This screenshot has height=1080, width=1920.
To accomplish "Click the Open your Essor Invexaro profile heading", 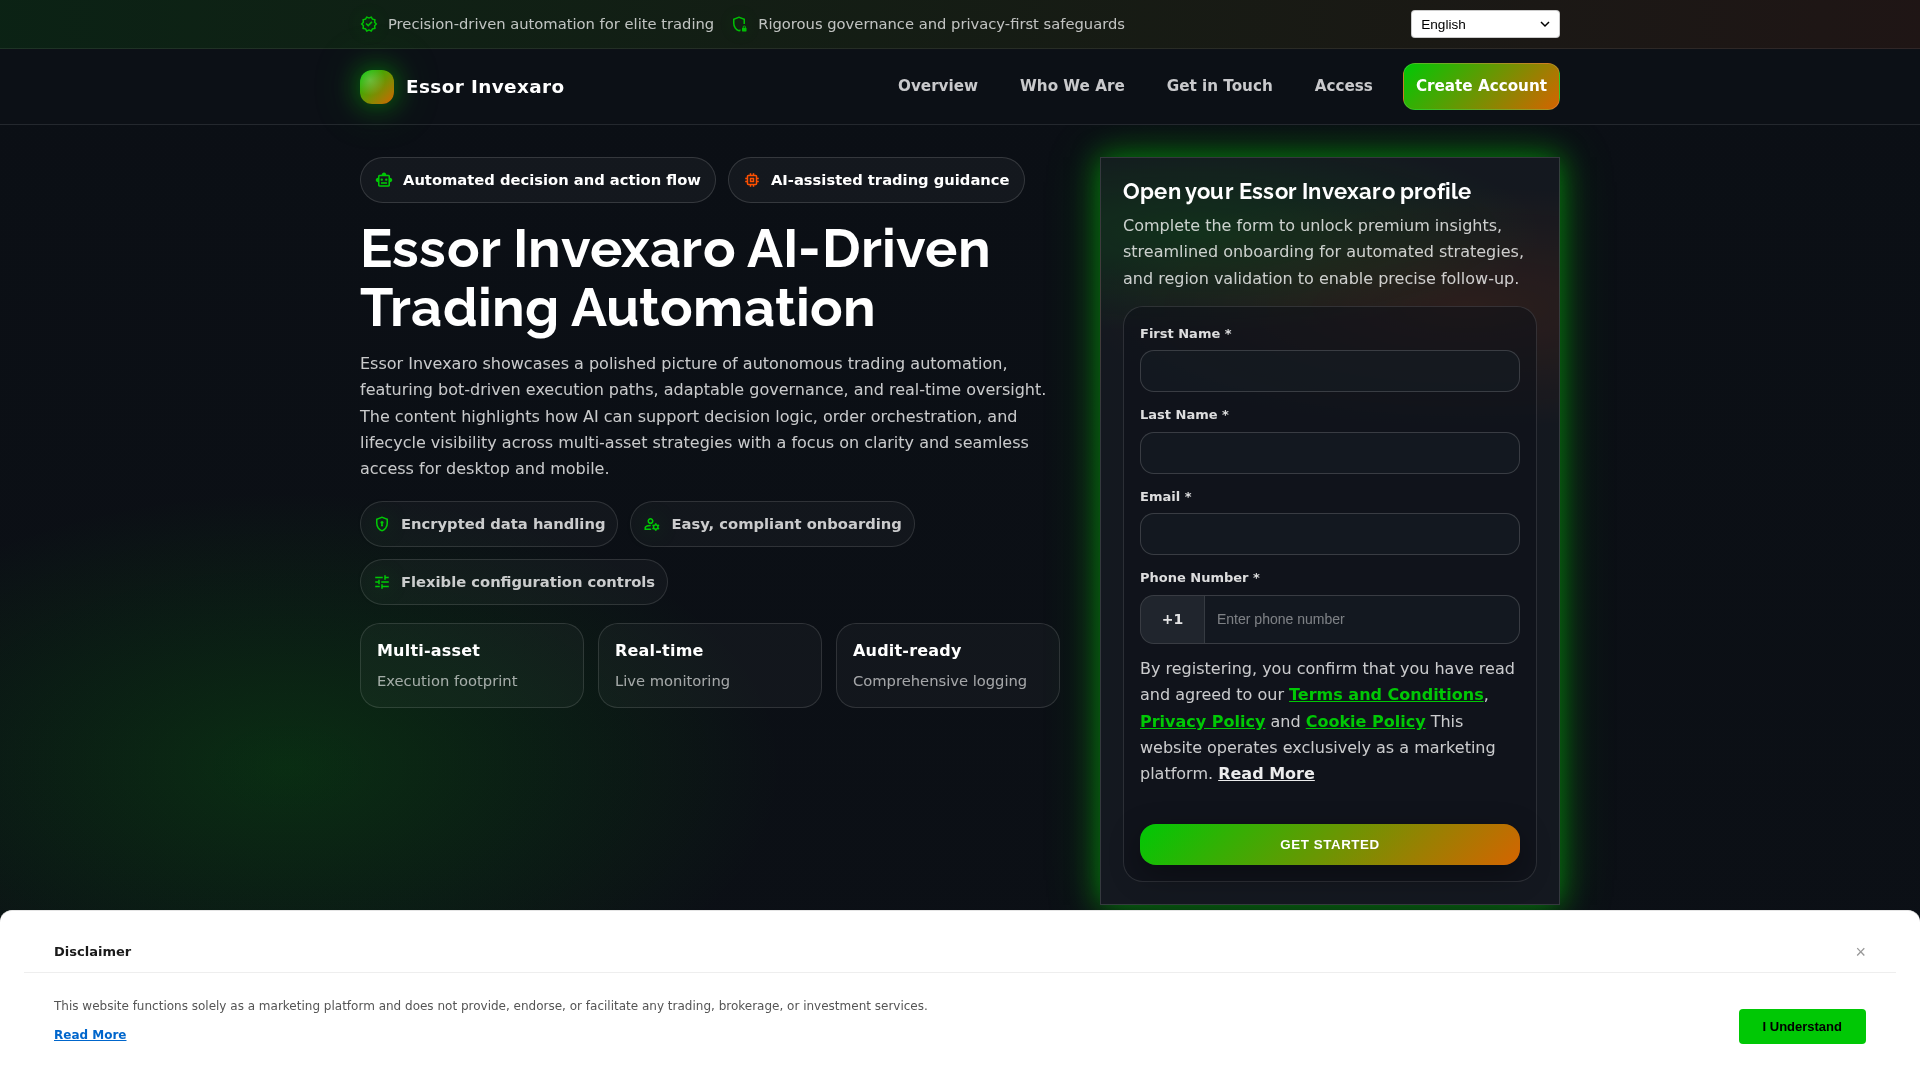I will point(1297,191).
